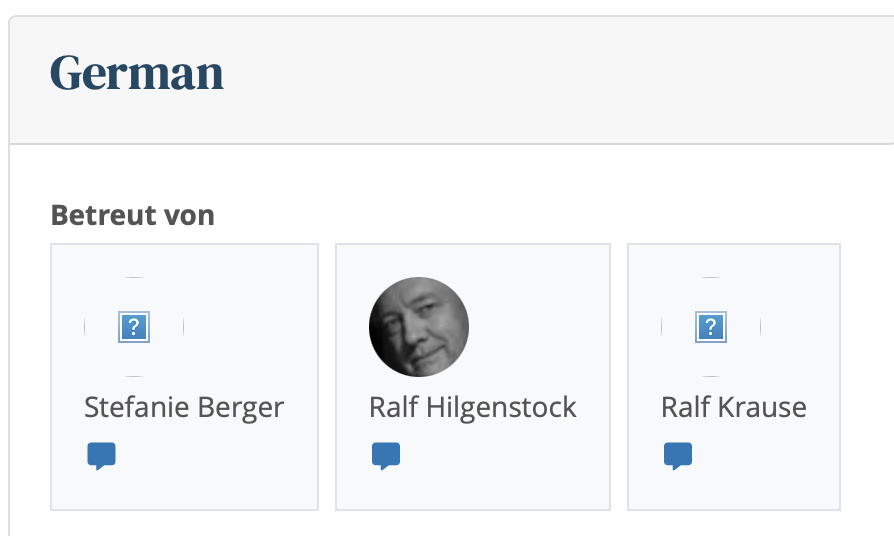
Task: Open message chat with Stefanie Berger
Action: tap(101, 456)
